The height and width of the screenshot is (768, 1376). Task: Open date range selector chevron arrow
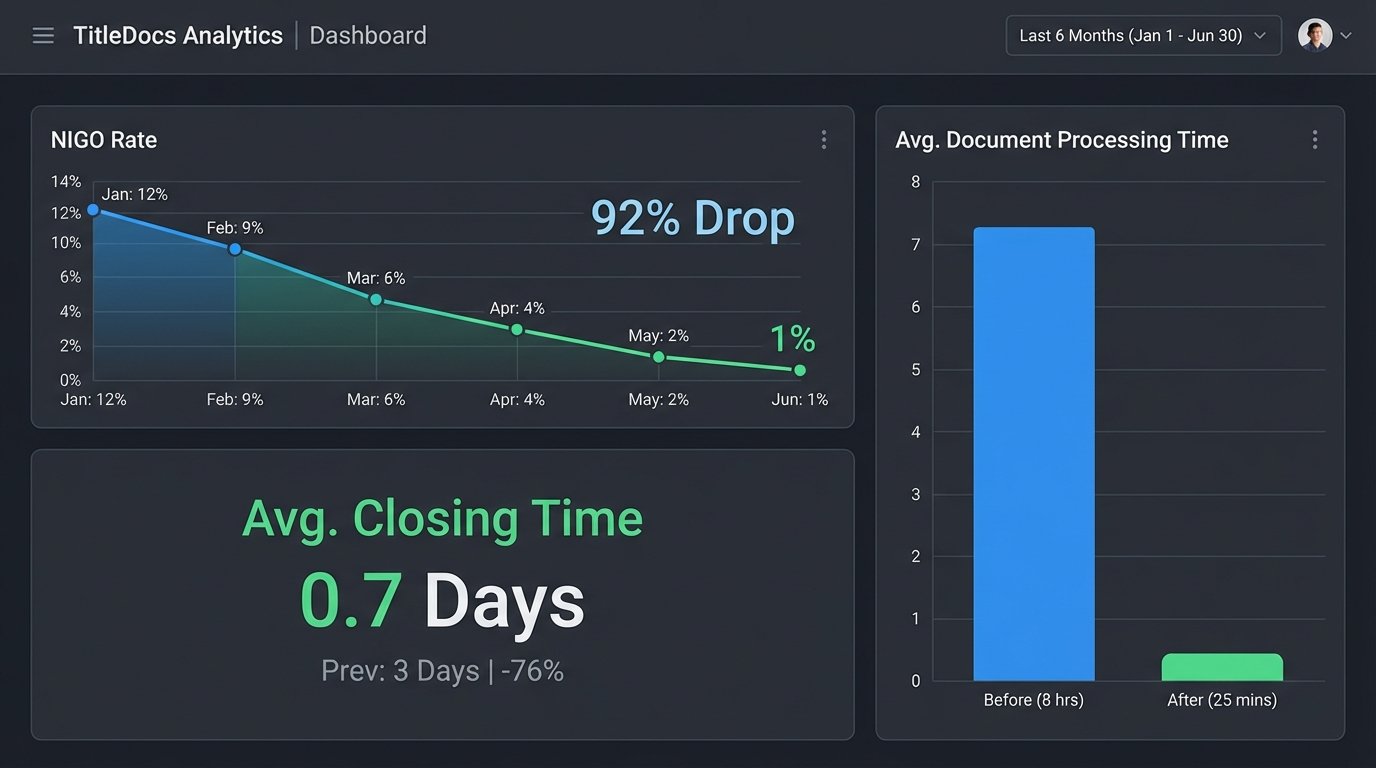(x=1261, y=35)
